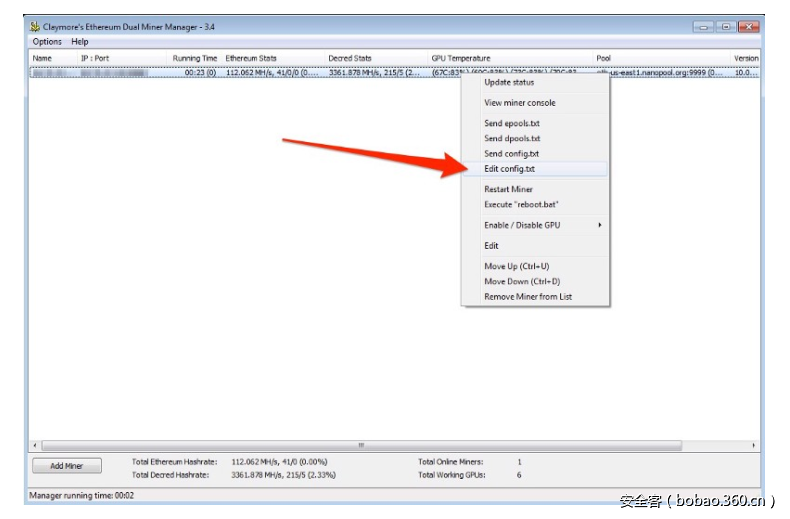The height and width of the screenshot is (519, 790).
Task: Select Move Up (Ctrl+U) entry
Action: coord(516,267)
